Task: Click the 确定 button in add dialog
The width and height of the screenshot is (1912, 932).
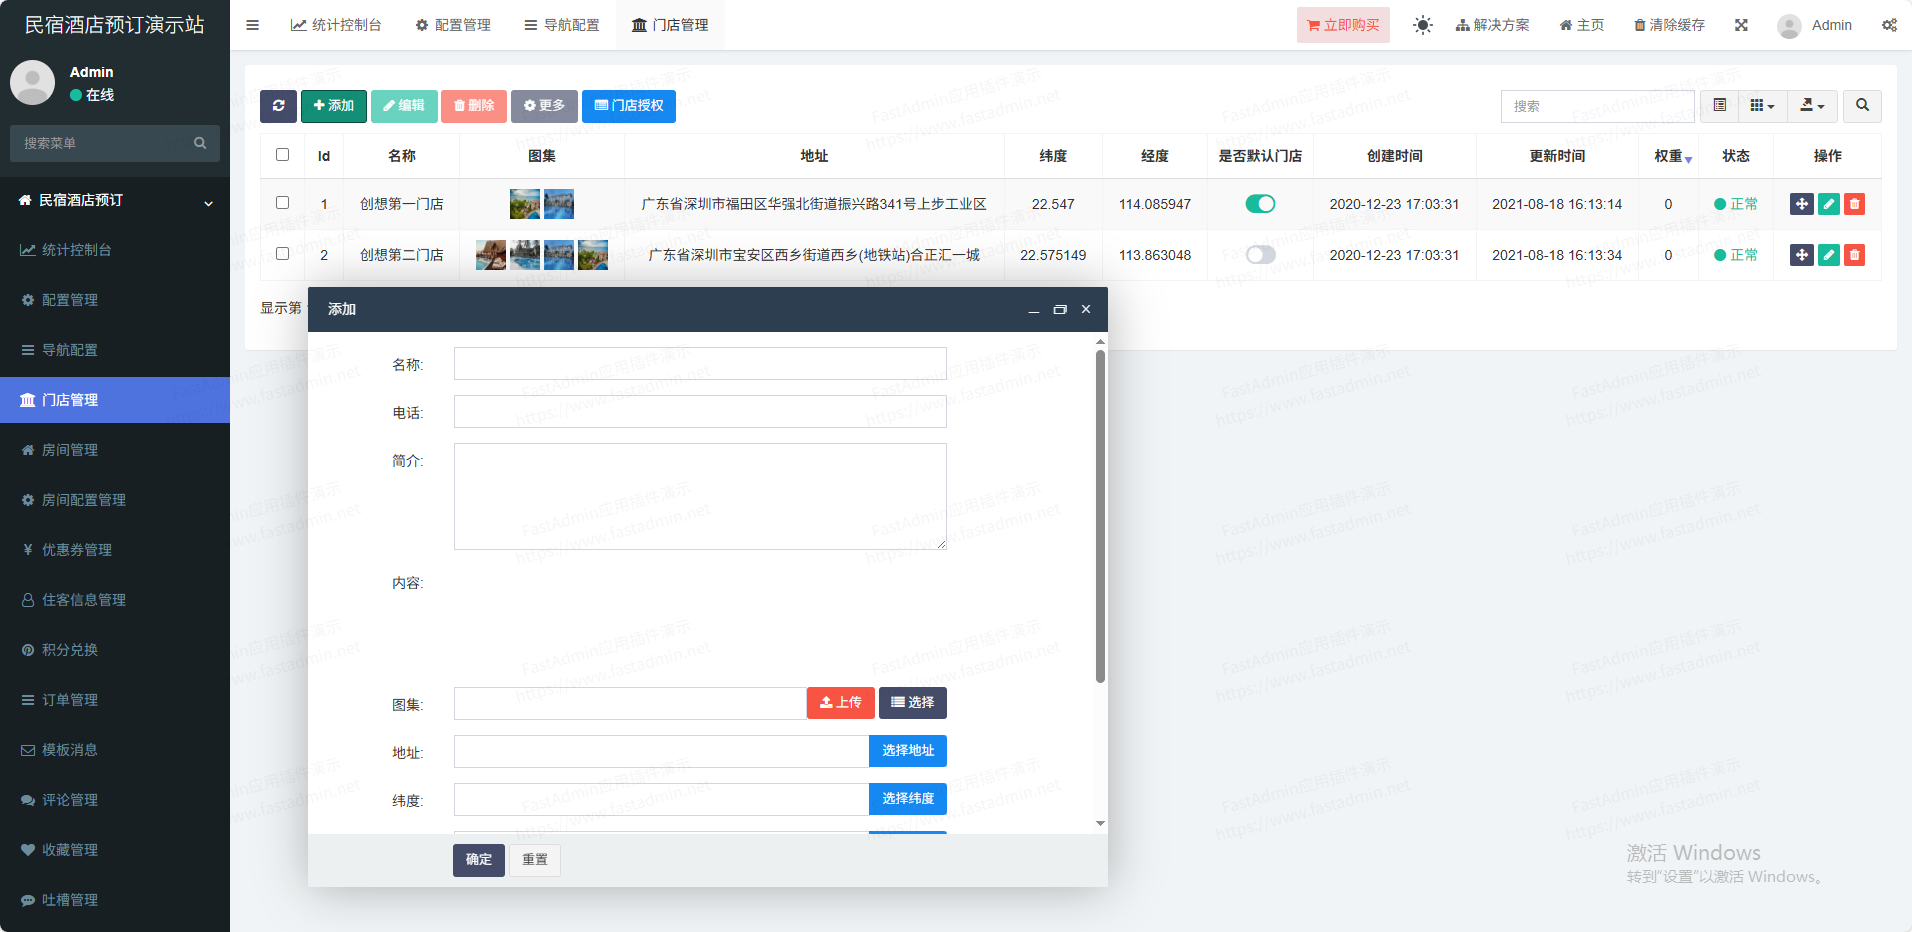Action: coord(478,860)
